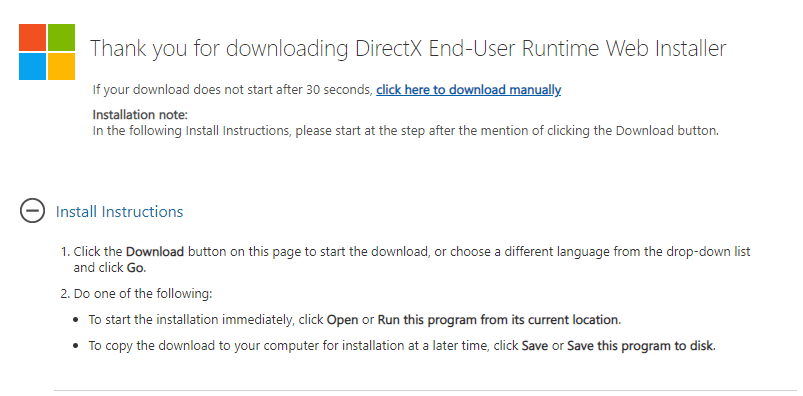Screen dimensions: 803x396
Task: Click the second bullet point marker
Action: tap(76, 346)
